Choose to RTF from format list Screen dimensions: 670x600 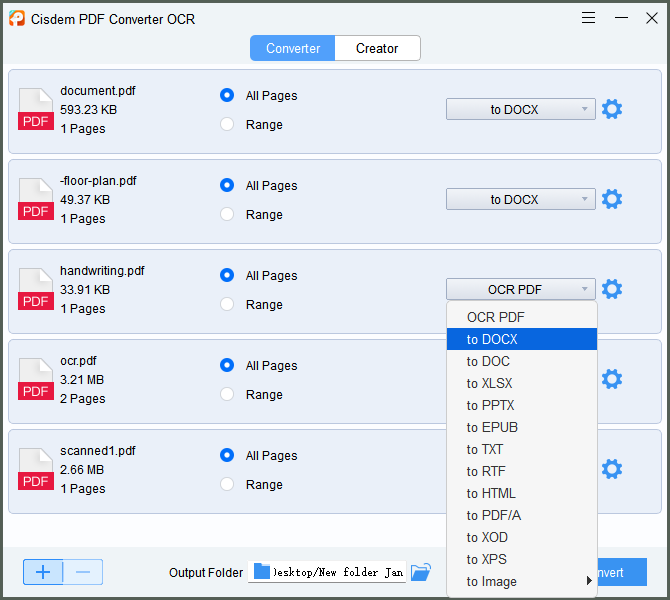pyautogui.click(x=522, y=471)
